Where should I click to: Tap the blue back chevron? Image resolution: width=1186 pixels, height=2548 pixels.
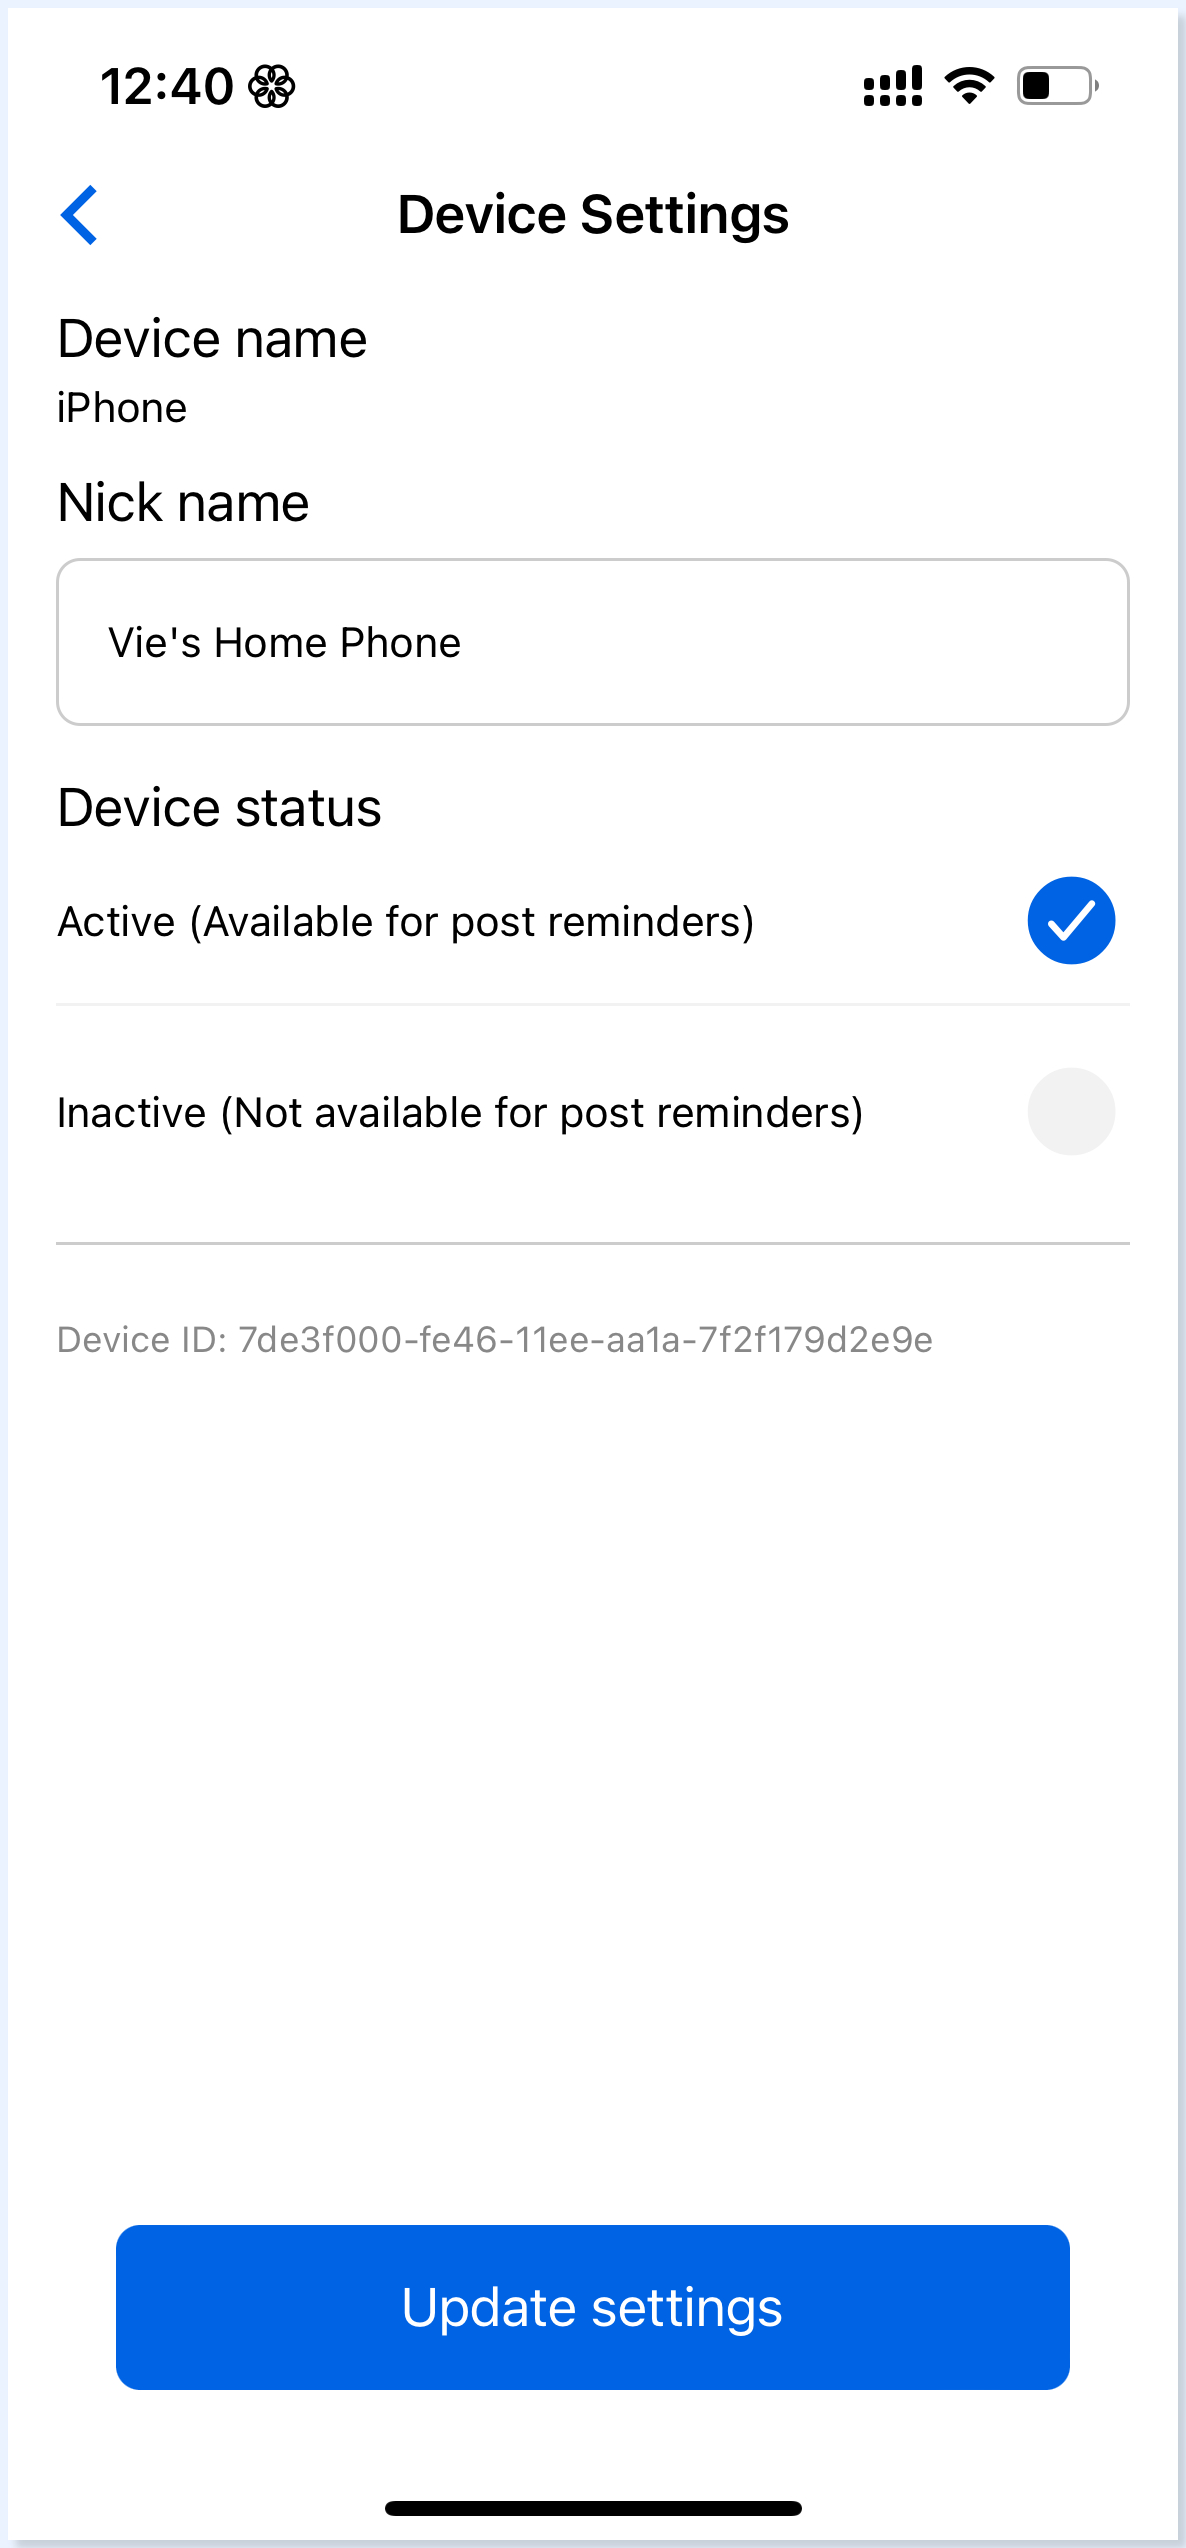pos(79,215)
